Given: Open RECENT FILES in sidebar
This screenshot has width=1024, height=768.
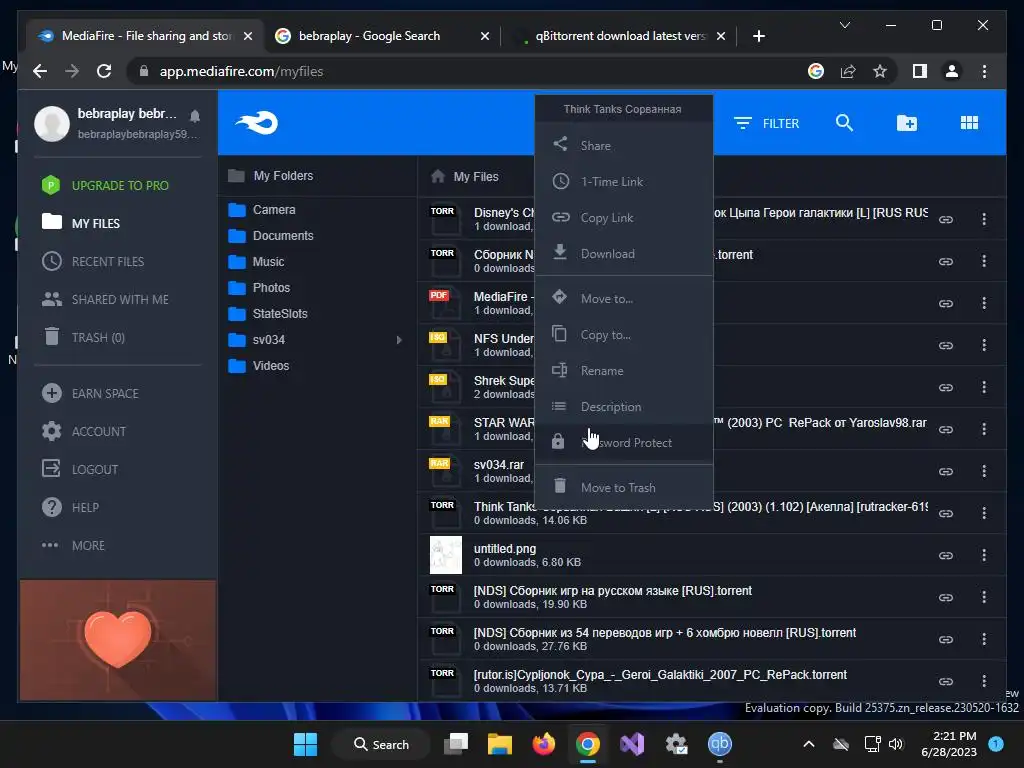Looking at the screenshot, I should (93, 261).
